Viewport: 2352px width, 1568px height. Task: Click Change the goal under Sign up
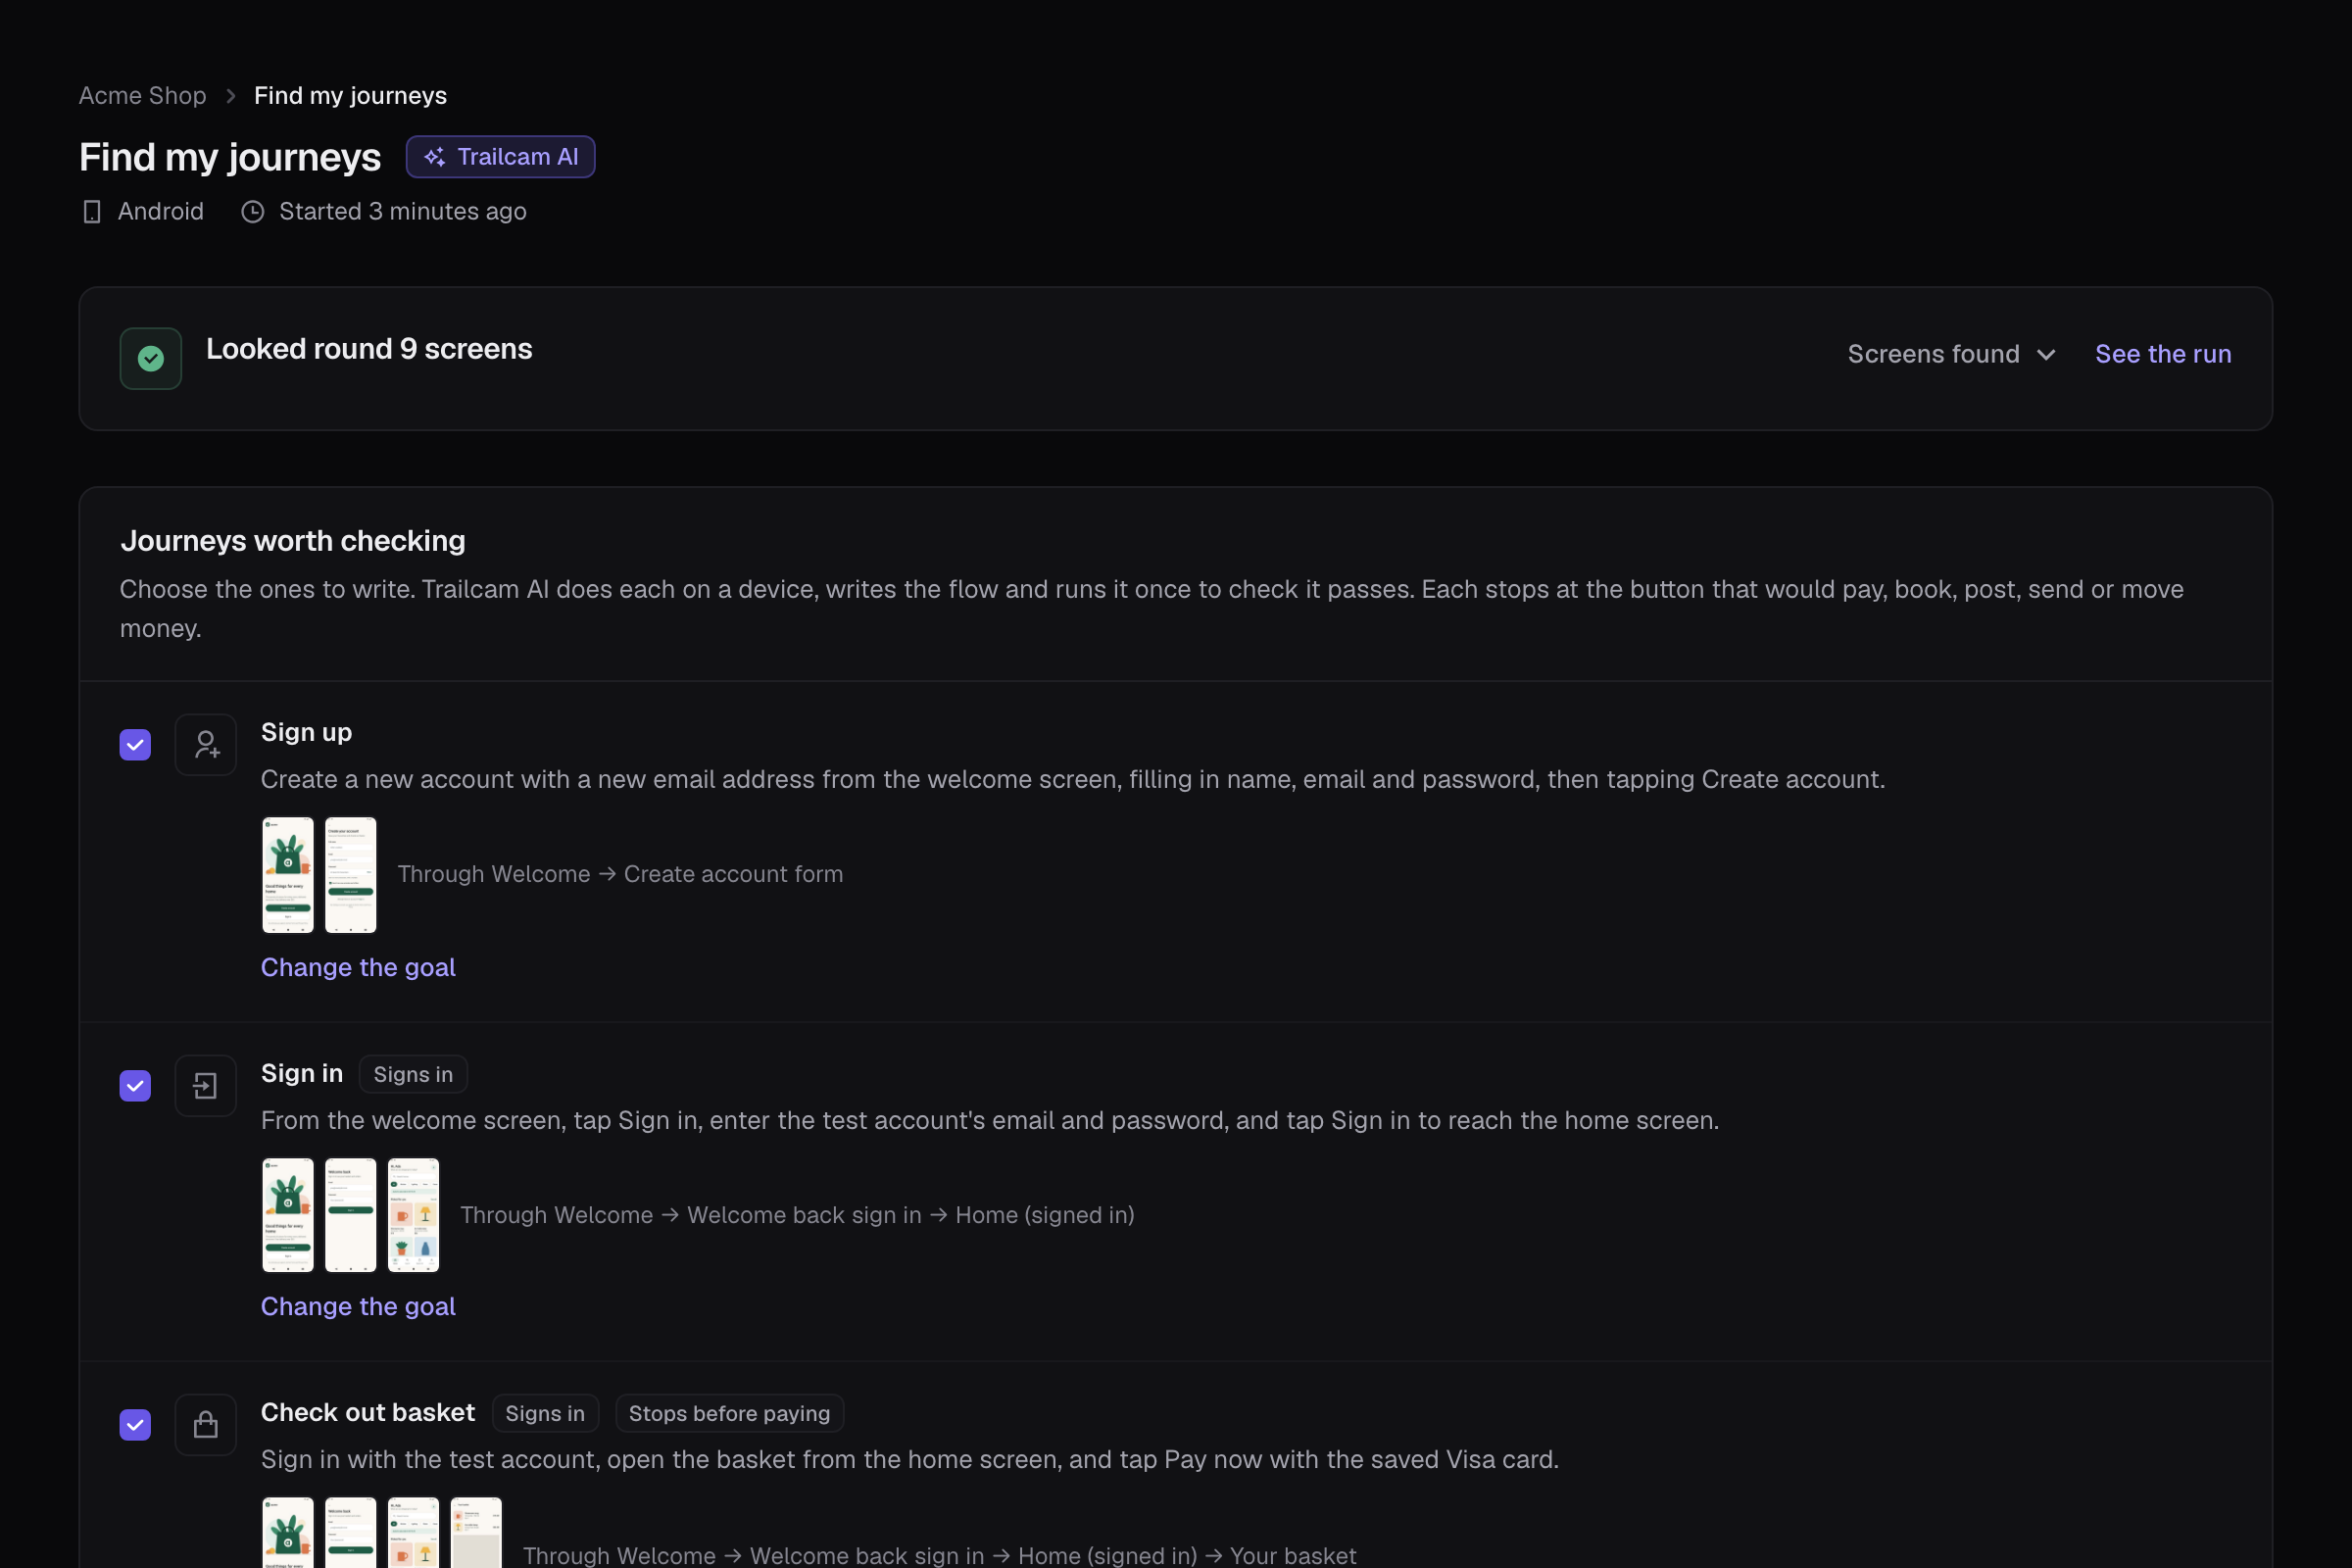click(358, 967)
